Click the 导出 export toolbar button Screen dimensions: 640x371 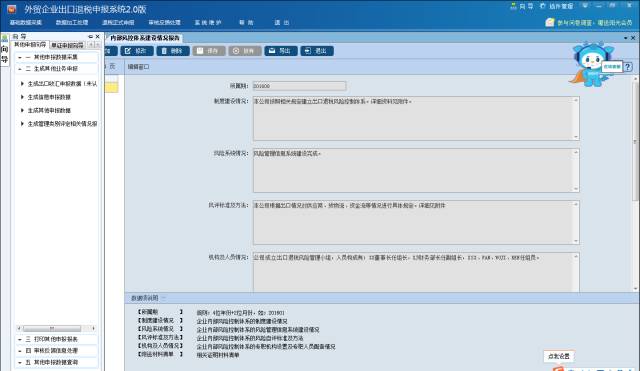click(x=281, y=51)
